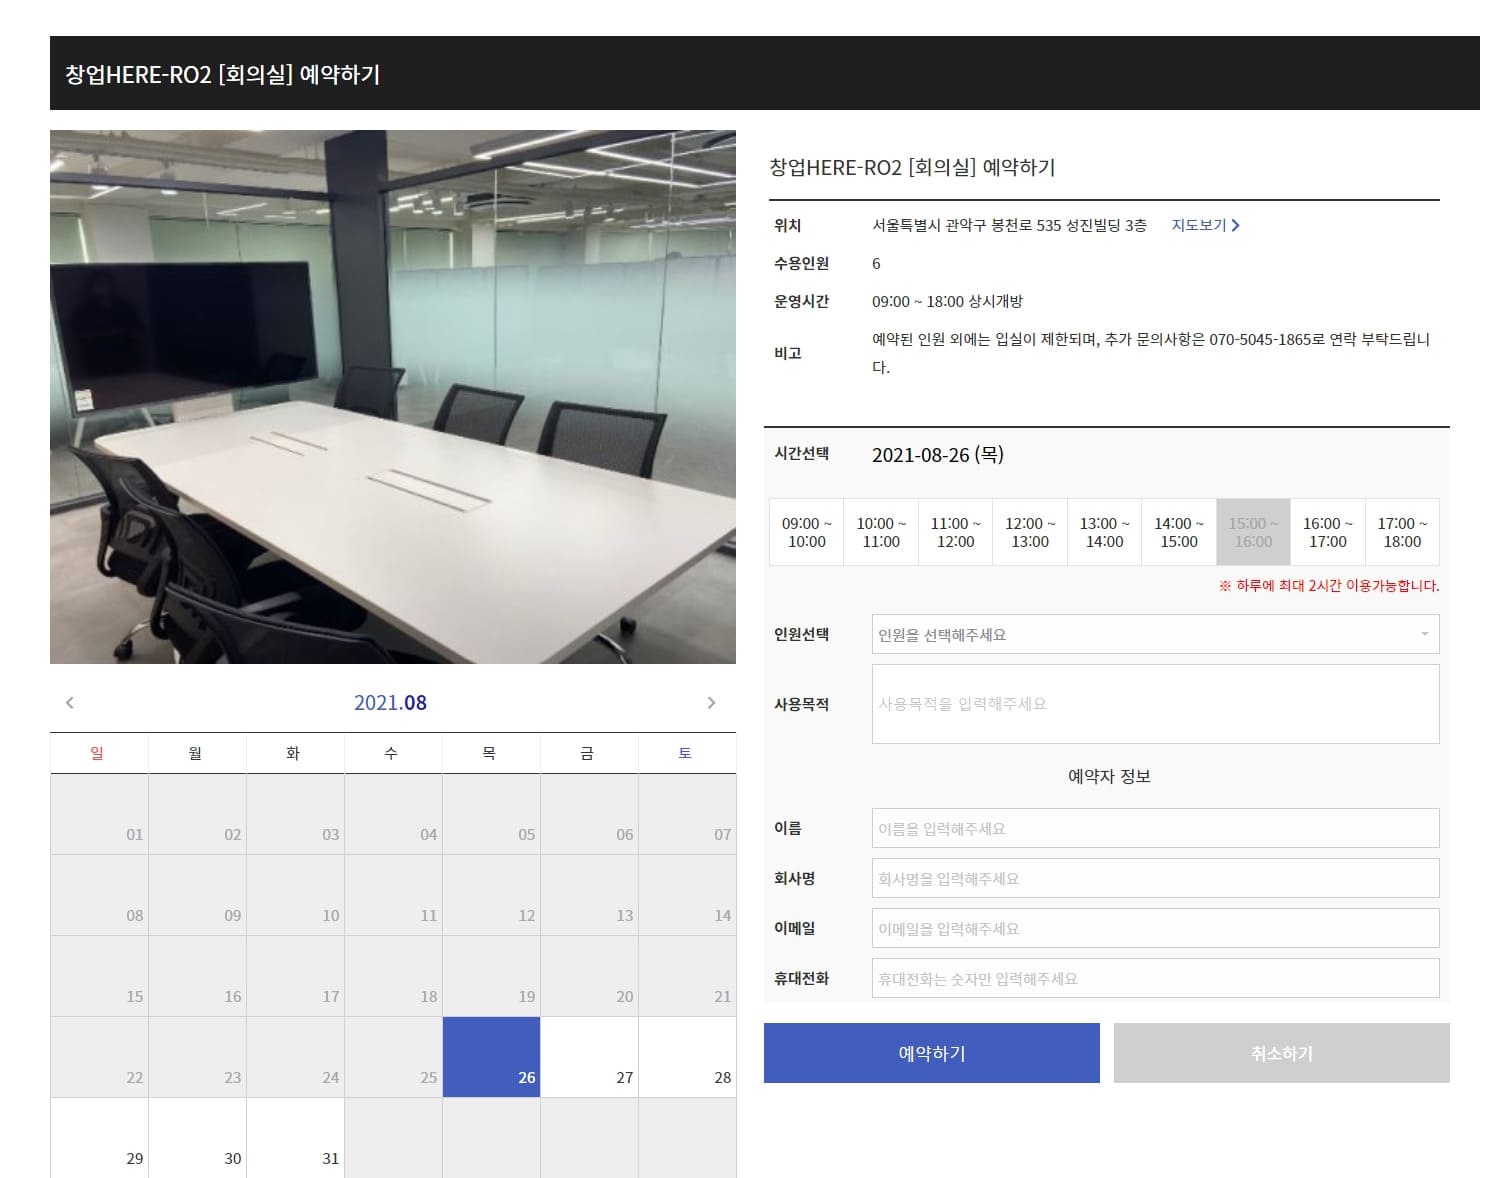Screen dimensions: 1500x1178
Task: Expand the 인원선택 dropdown
Action: [x=1155, y=634]
